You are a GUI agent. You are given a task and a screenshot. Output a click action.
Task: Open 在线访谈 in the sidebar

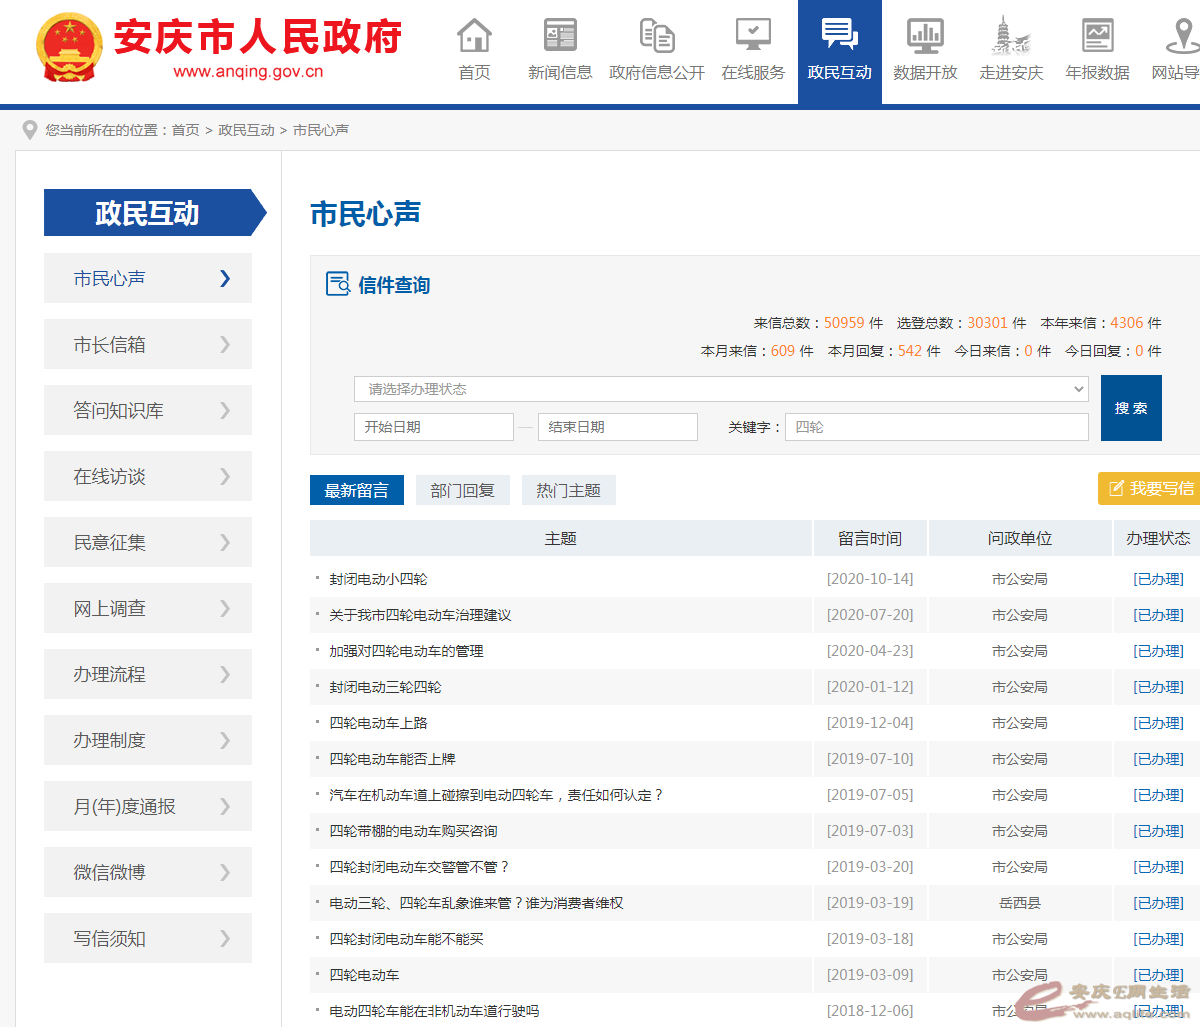pos(148,476)
